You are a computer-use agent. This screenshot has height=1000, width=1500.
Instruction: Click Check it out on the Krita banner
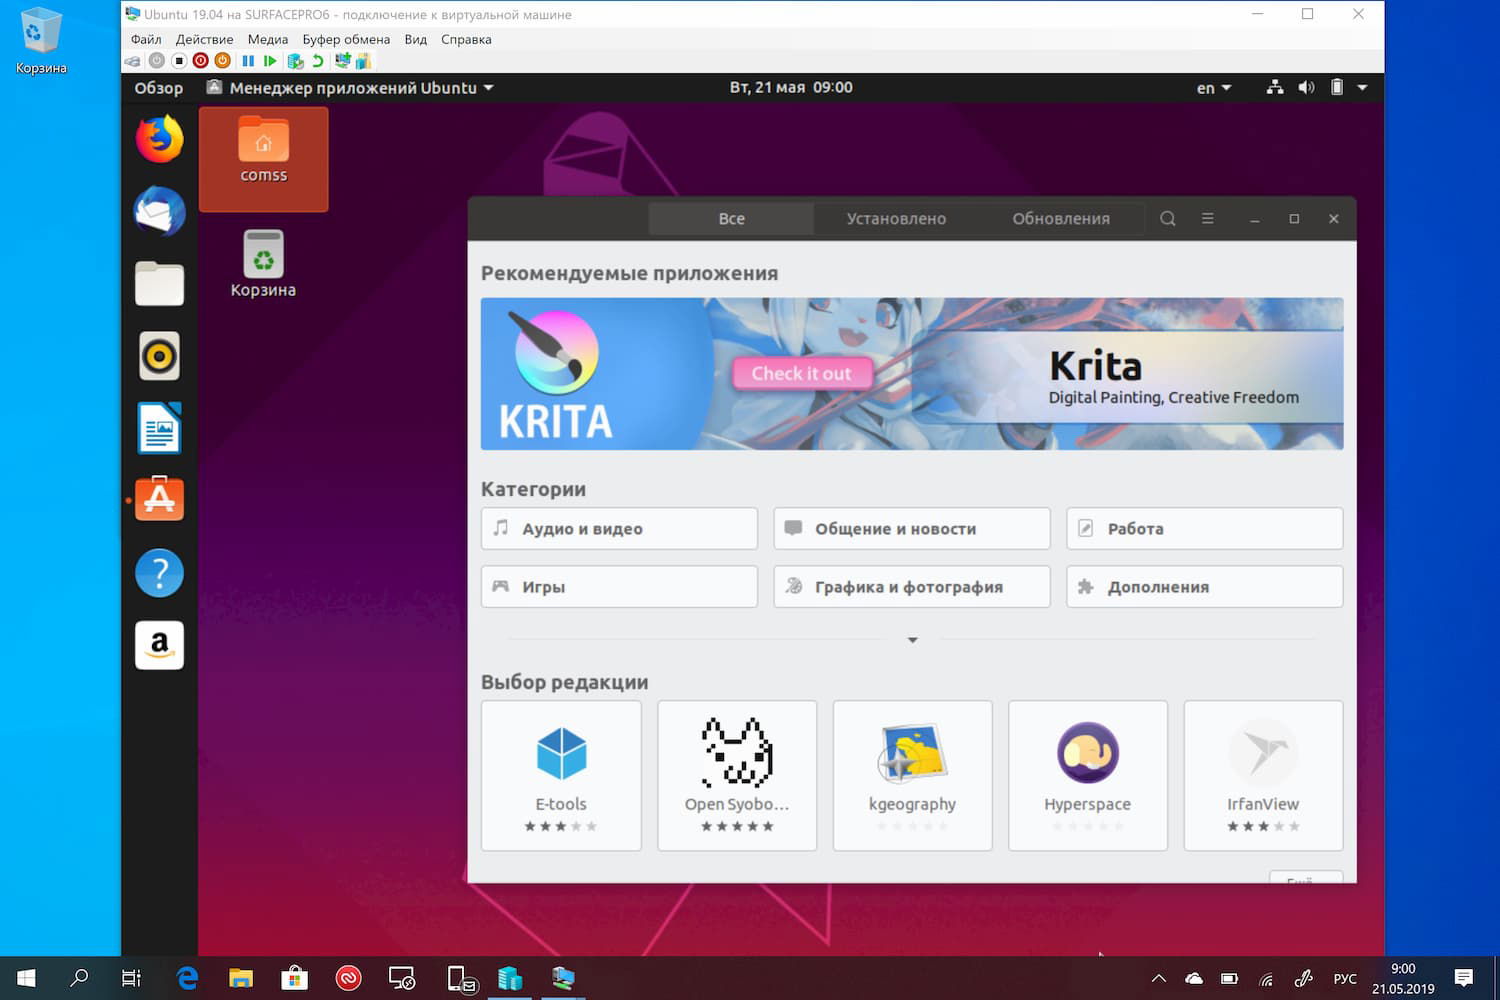[802, 373]
